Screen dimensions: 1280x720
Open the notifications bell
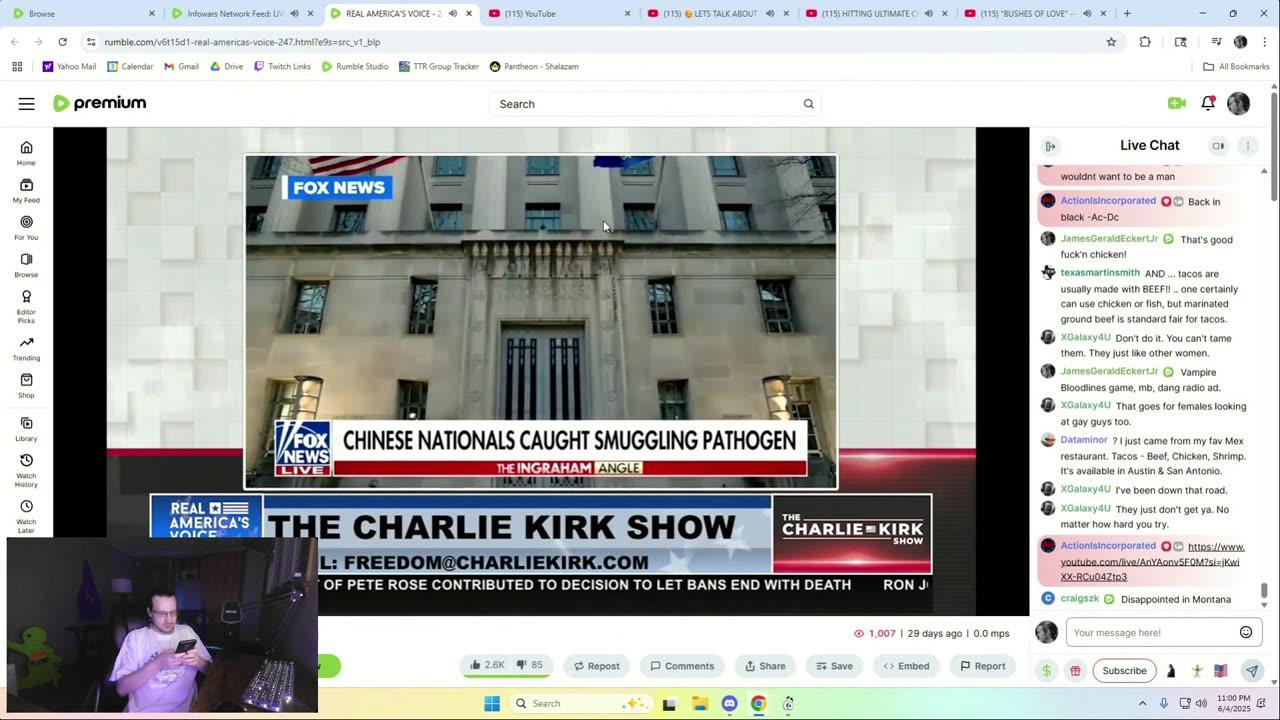click(x=1208, y=103)
